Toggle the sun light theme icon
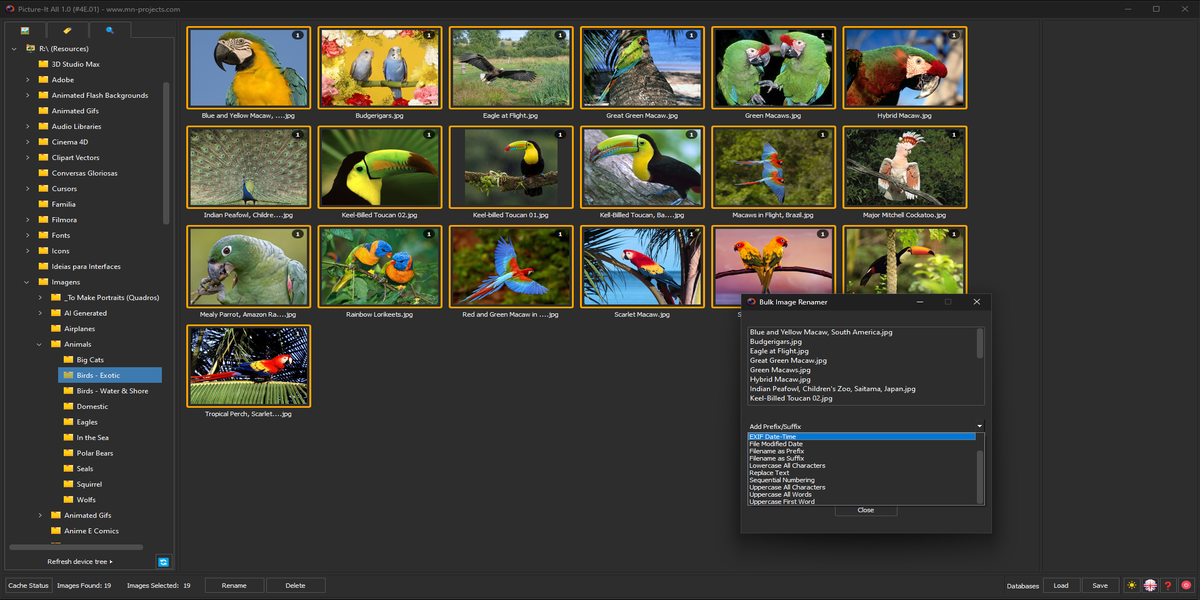The height and width of the screenshot is (600, 1200). coord(1131,585)
